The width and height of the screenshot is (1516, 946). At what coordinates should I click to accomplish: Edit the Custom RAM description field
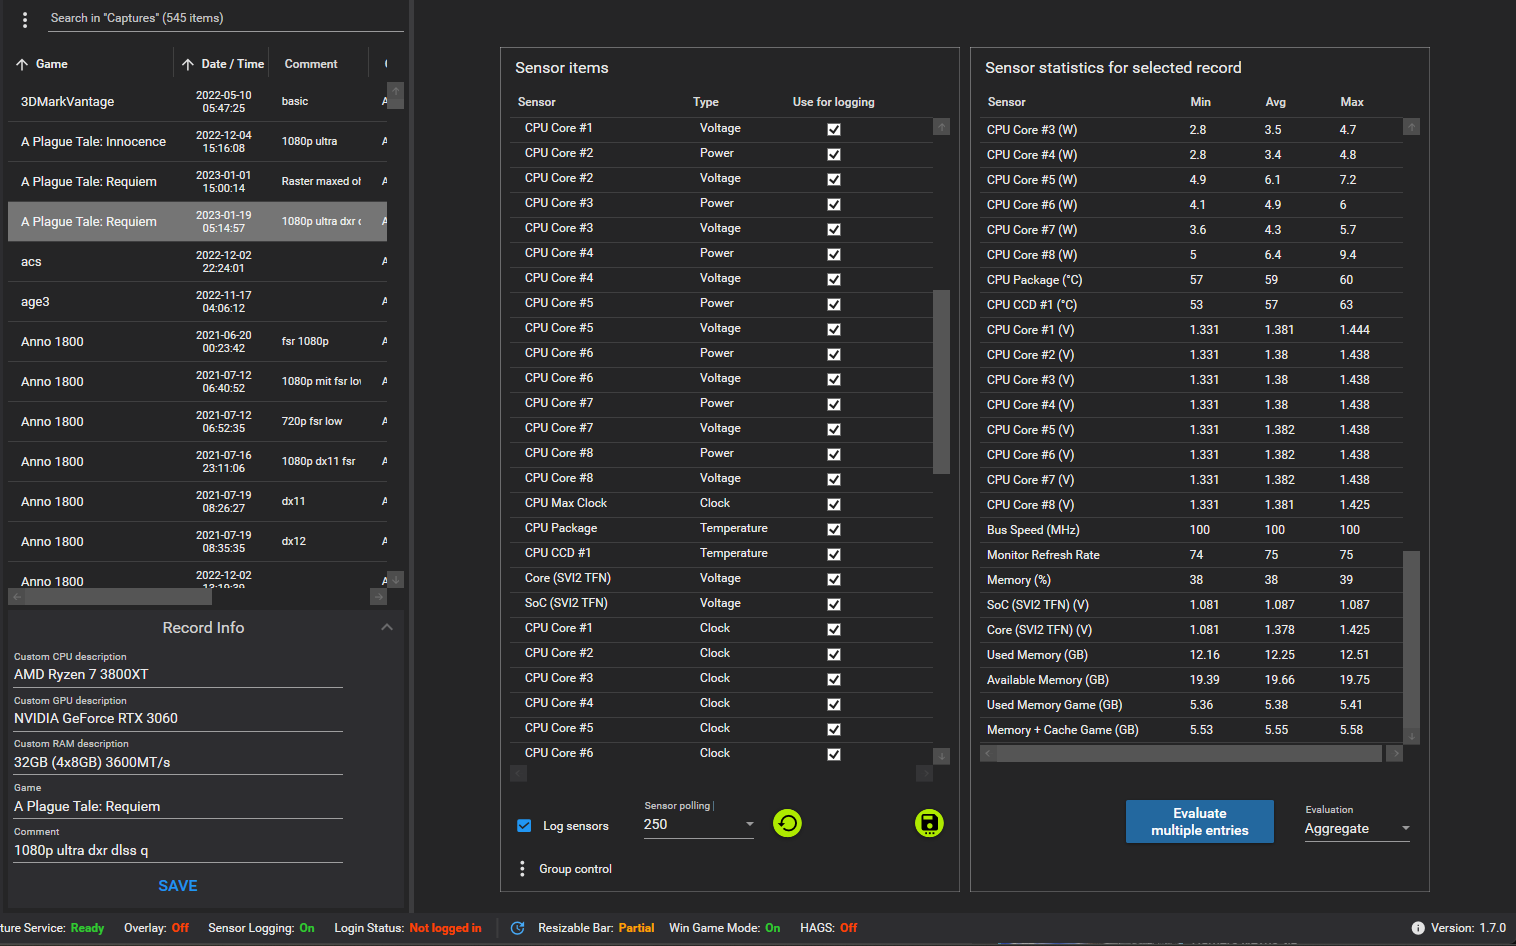[x=178, y=762]
